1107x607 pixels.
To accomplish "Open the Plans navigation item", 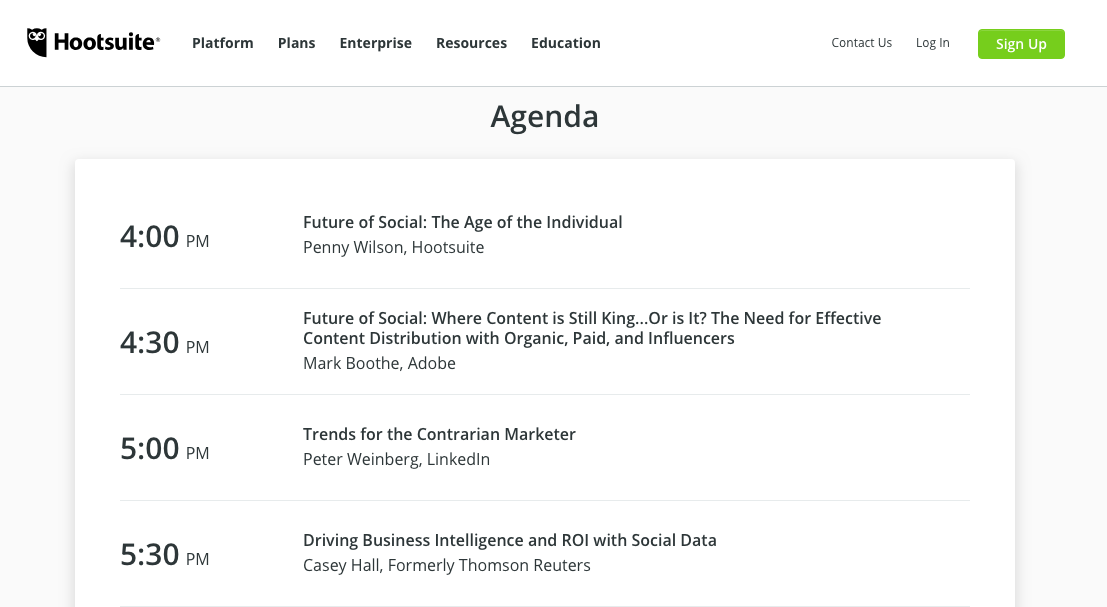I will click(x=296, y=43).
